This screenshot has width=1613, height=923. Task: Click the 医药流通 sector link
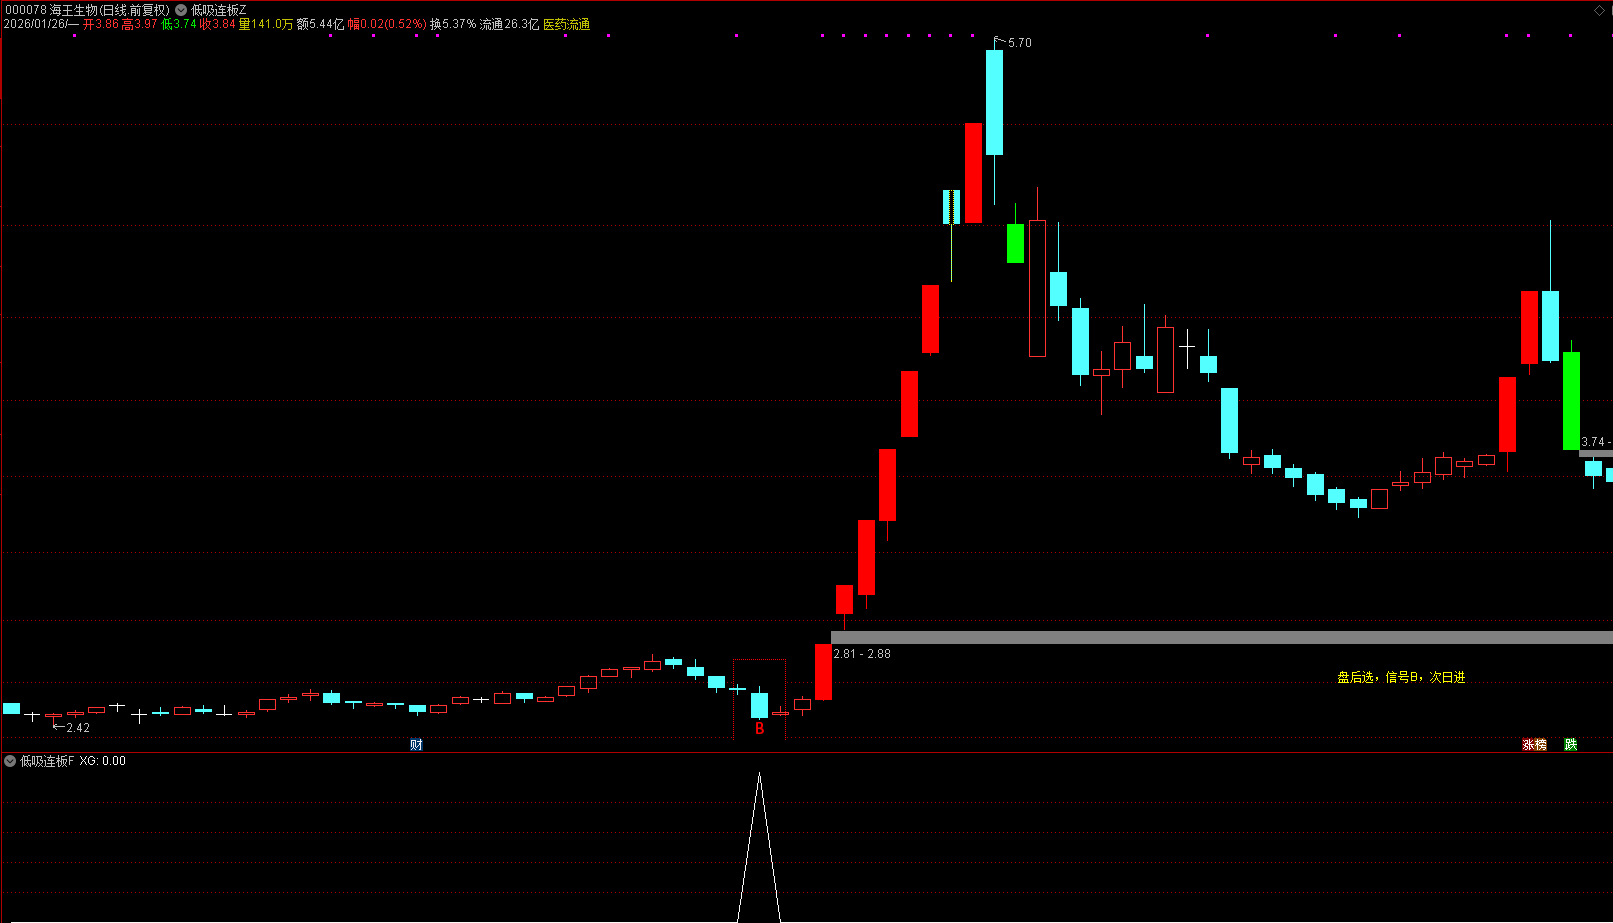[x=567, y=24]
